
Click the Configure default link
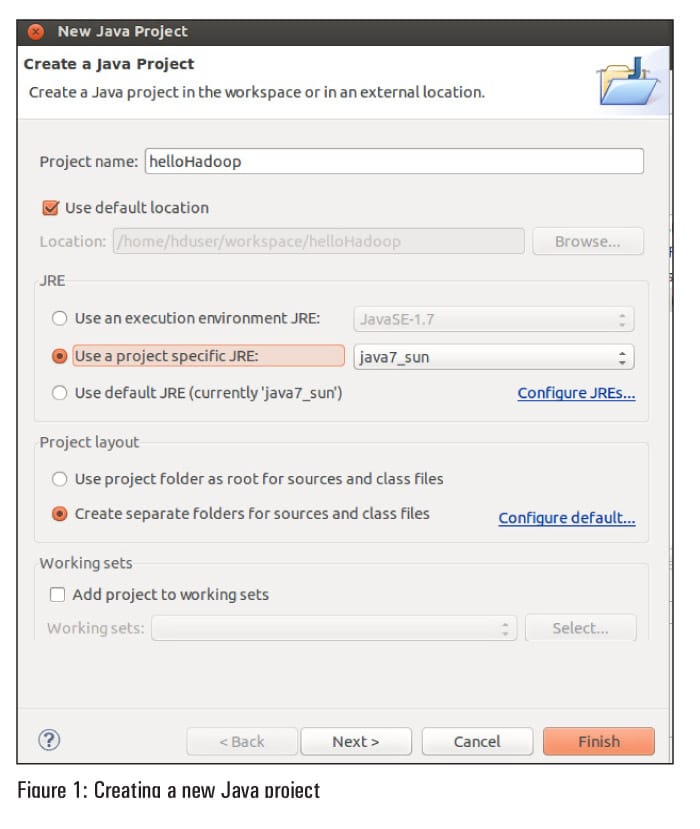tap(567, 518)
